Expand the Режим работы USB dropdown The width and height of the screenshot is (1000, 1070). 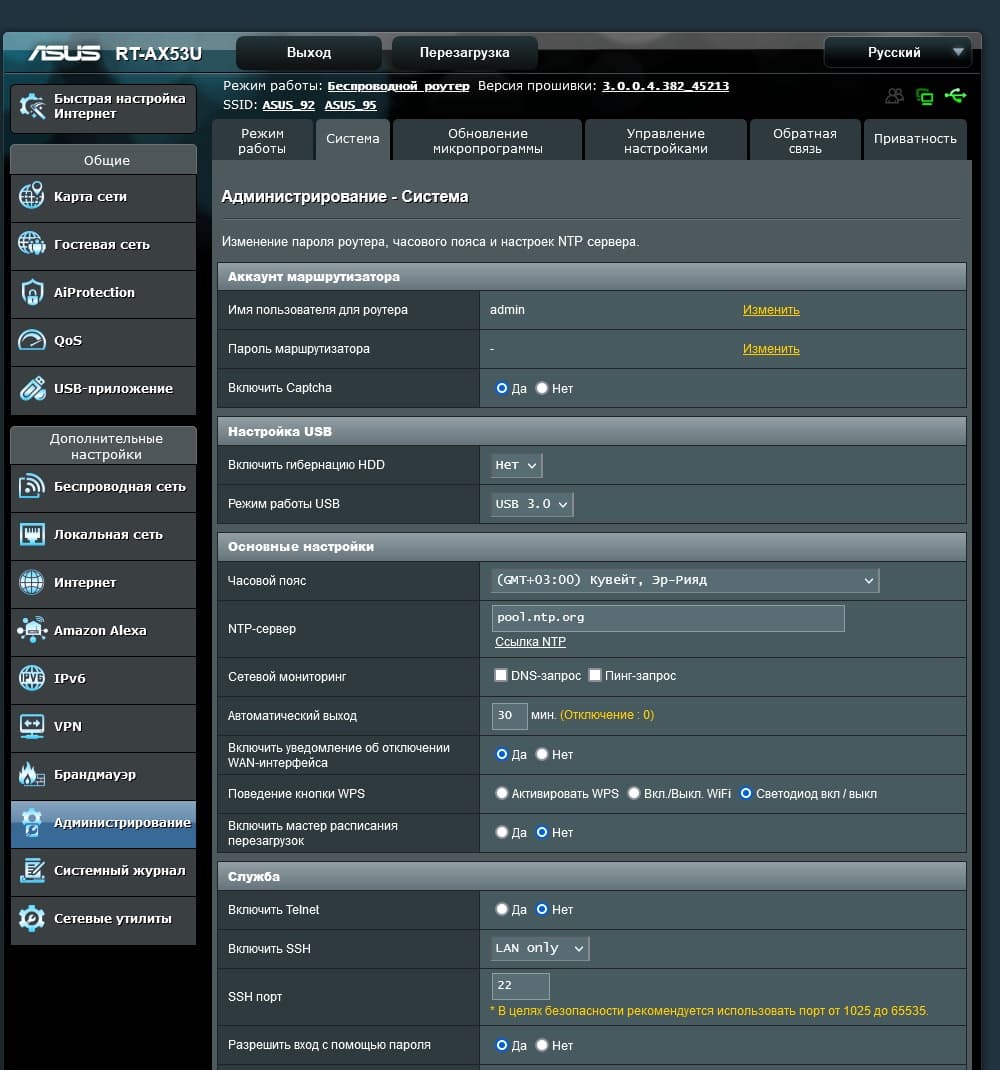[533, 504]
